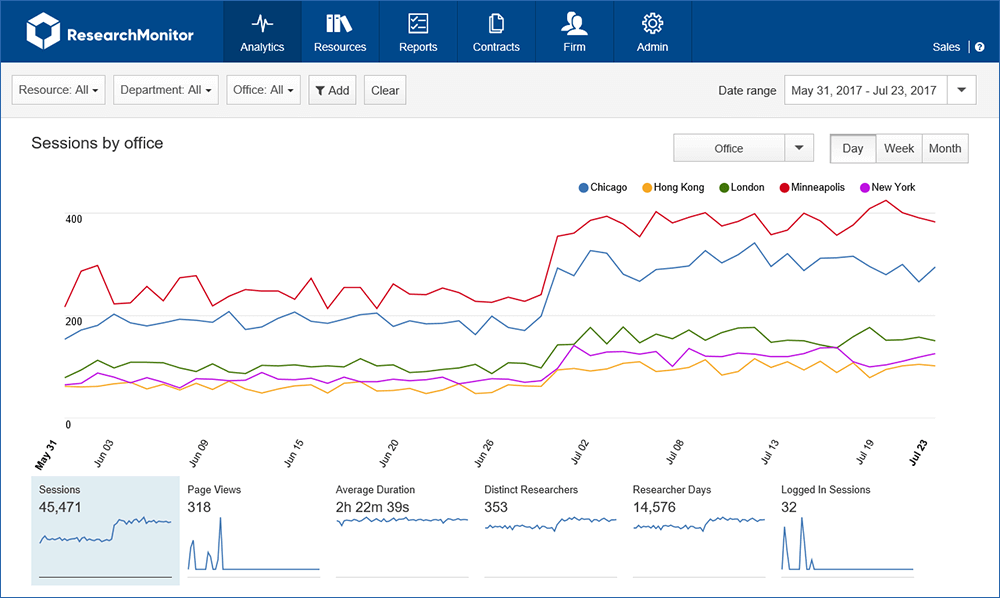Open the Admin gear icon
Viewport: 1000px width, 598px height.
coord(652,23)
